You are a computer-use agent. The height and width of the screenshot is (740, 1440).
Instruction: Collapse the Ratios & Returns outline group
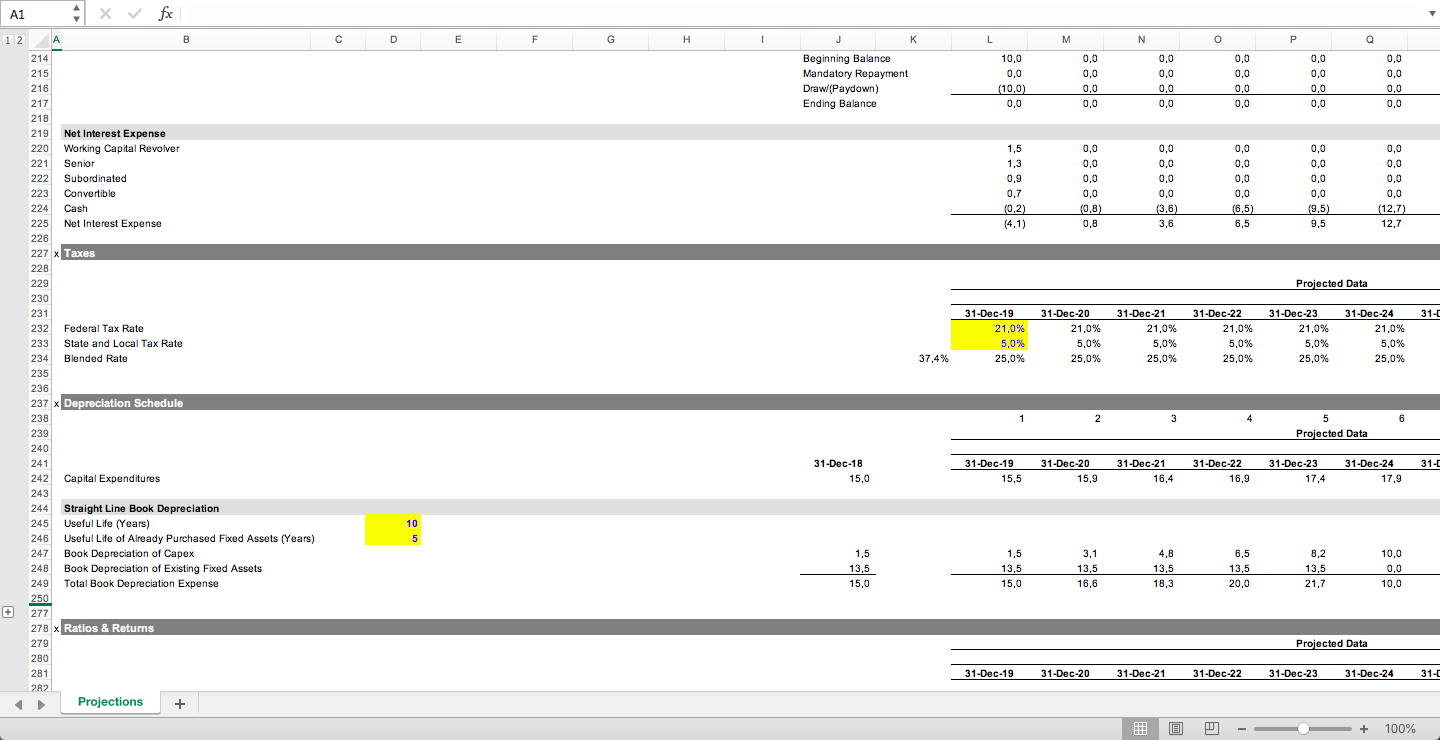55,628
